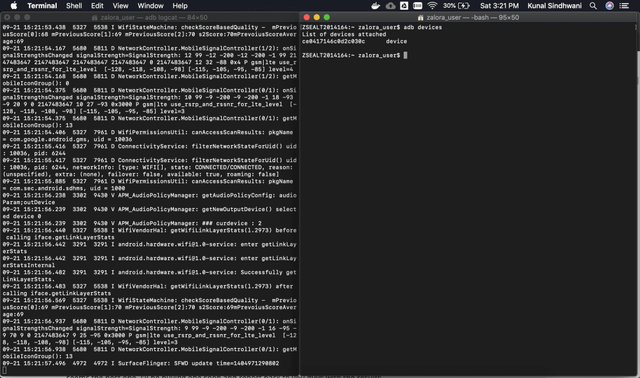The height and width of the screenshot is (378, 640).
Task: Click the Kunal Sindhwani user name menu
Action: (x=554, y=6)
